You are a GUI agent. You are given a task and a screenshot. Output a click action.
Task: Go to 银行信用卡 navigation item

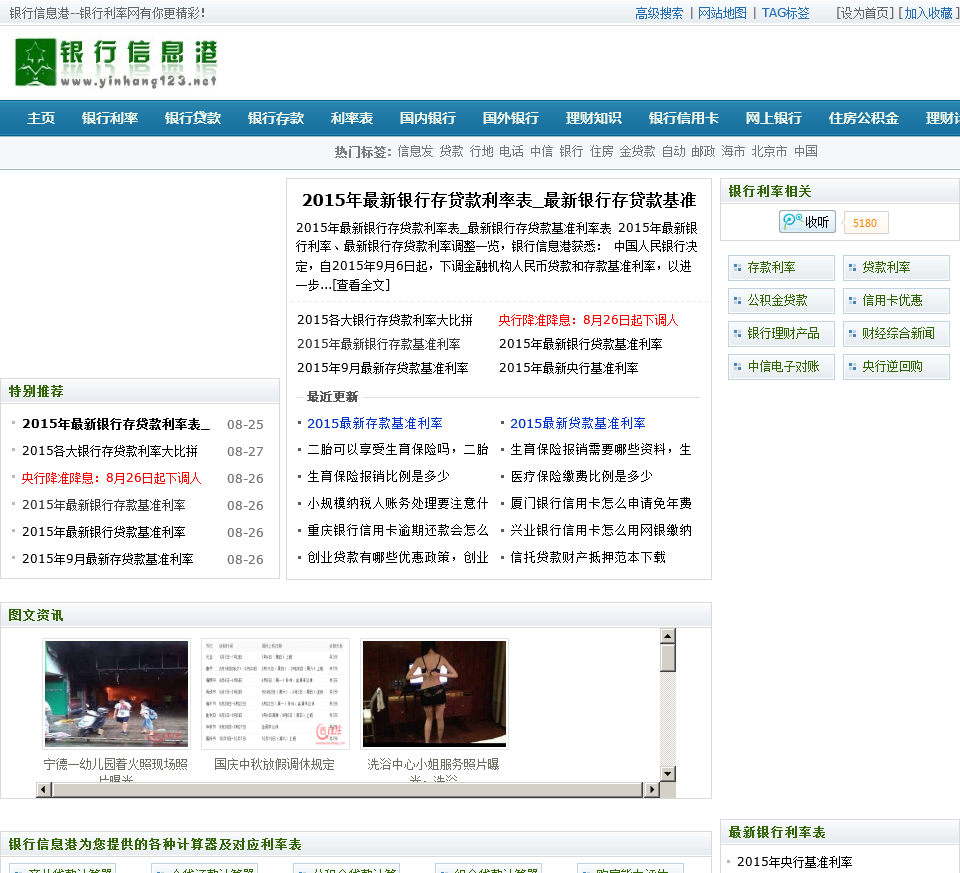[683, 118]
